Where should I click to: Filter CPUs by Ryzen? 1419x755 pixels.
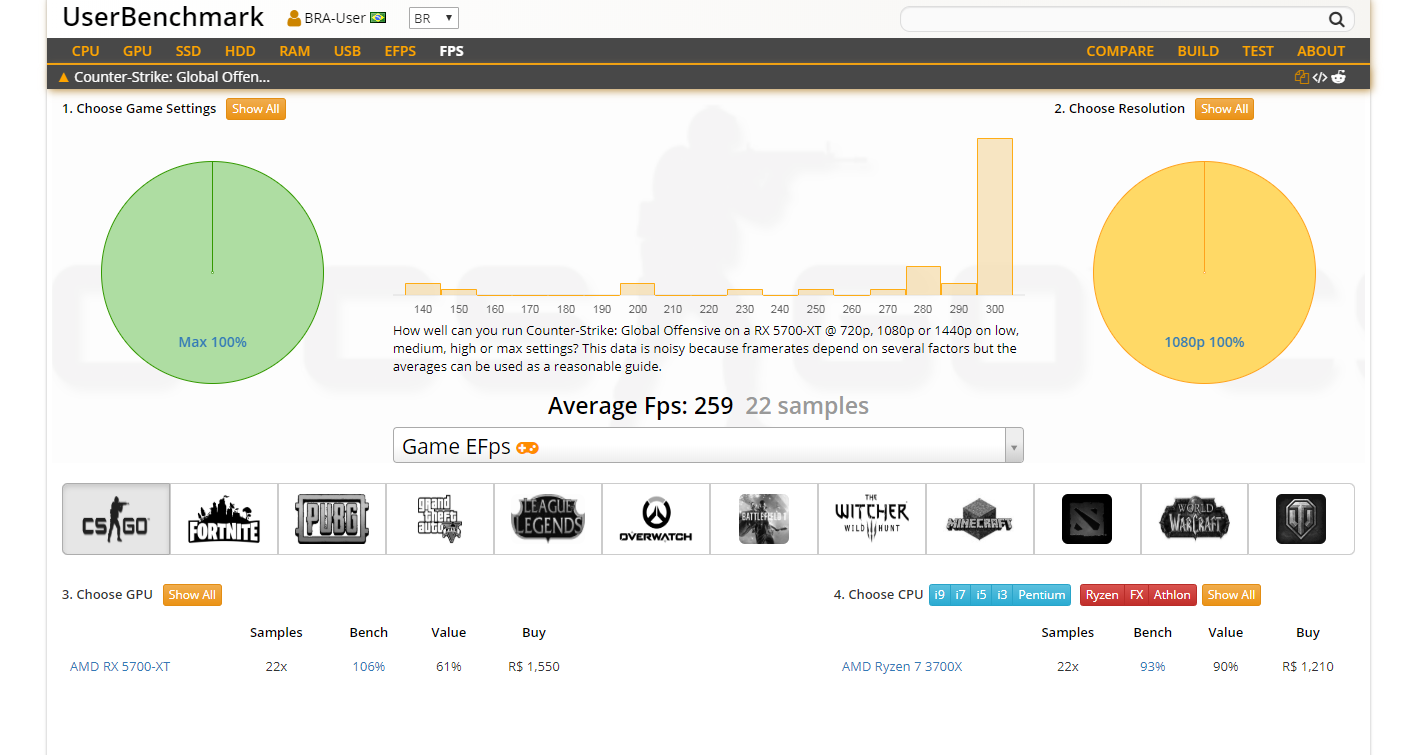click(1102, 595)
